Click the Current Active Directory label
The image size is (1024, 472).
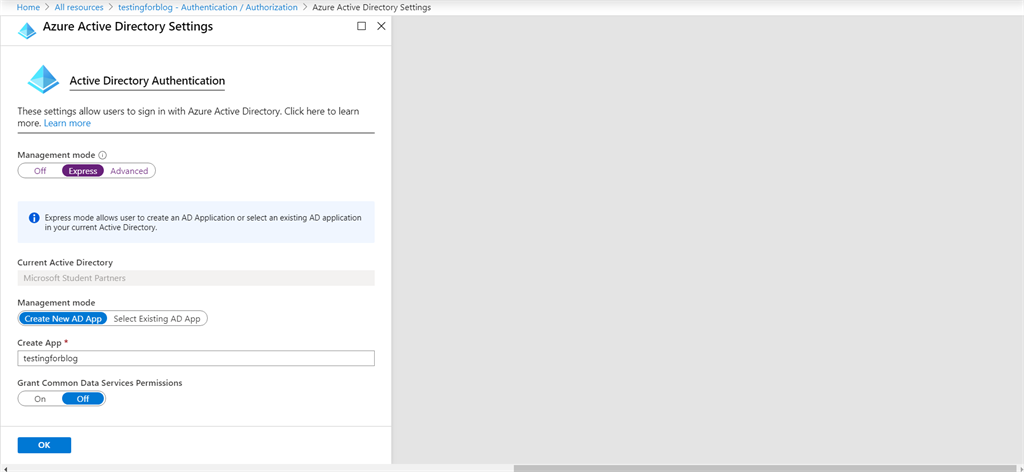(x=65, y=262)
